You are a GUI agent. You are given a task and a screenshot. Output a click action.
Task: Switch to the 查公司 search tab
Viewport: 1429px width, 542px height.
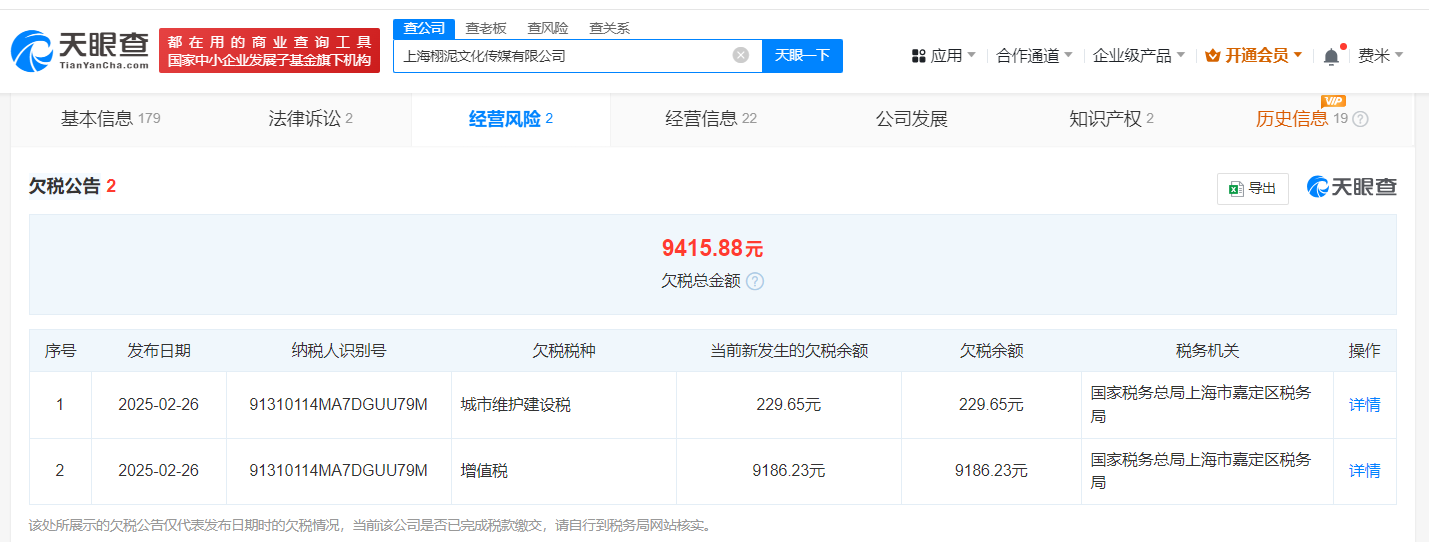[424, 28]
